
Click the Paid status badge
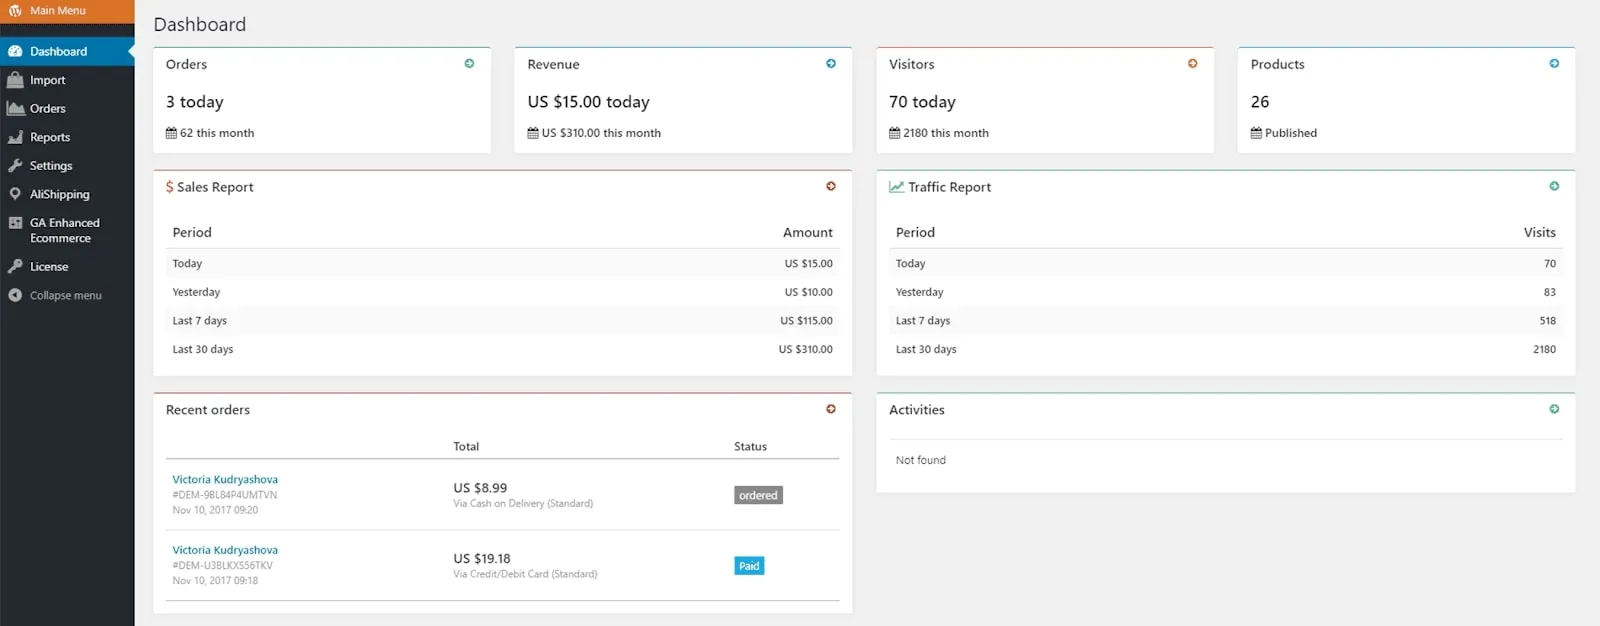749,566
